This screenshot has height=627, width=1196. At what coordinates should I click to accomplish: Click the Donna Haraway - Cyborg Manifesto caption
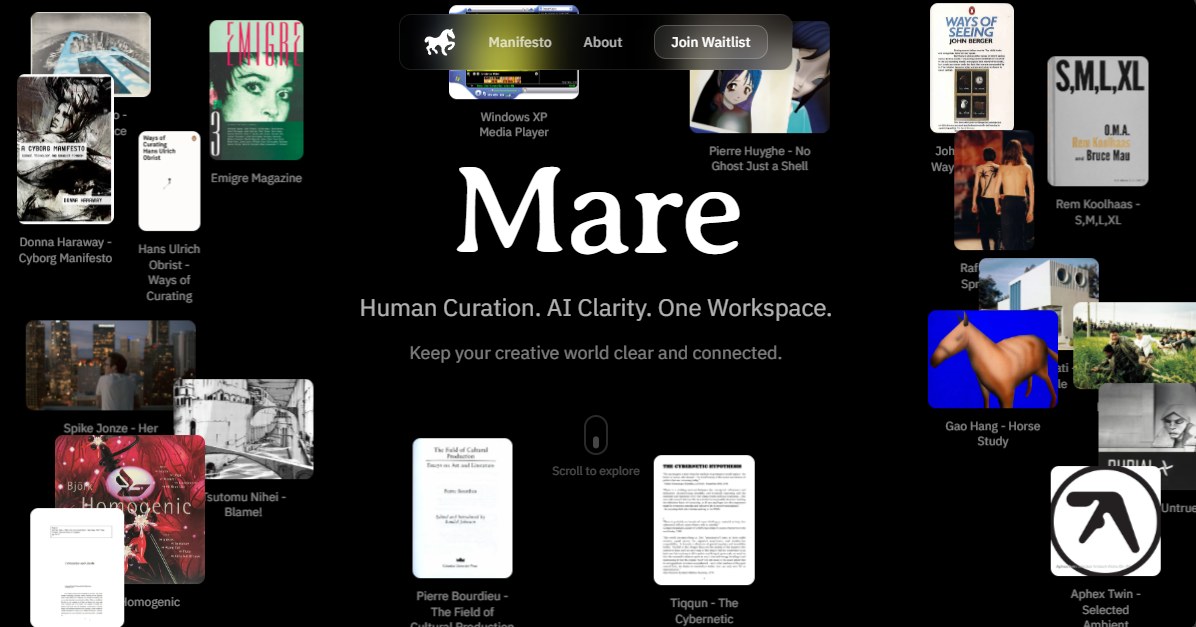66,250
